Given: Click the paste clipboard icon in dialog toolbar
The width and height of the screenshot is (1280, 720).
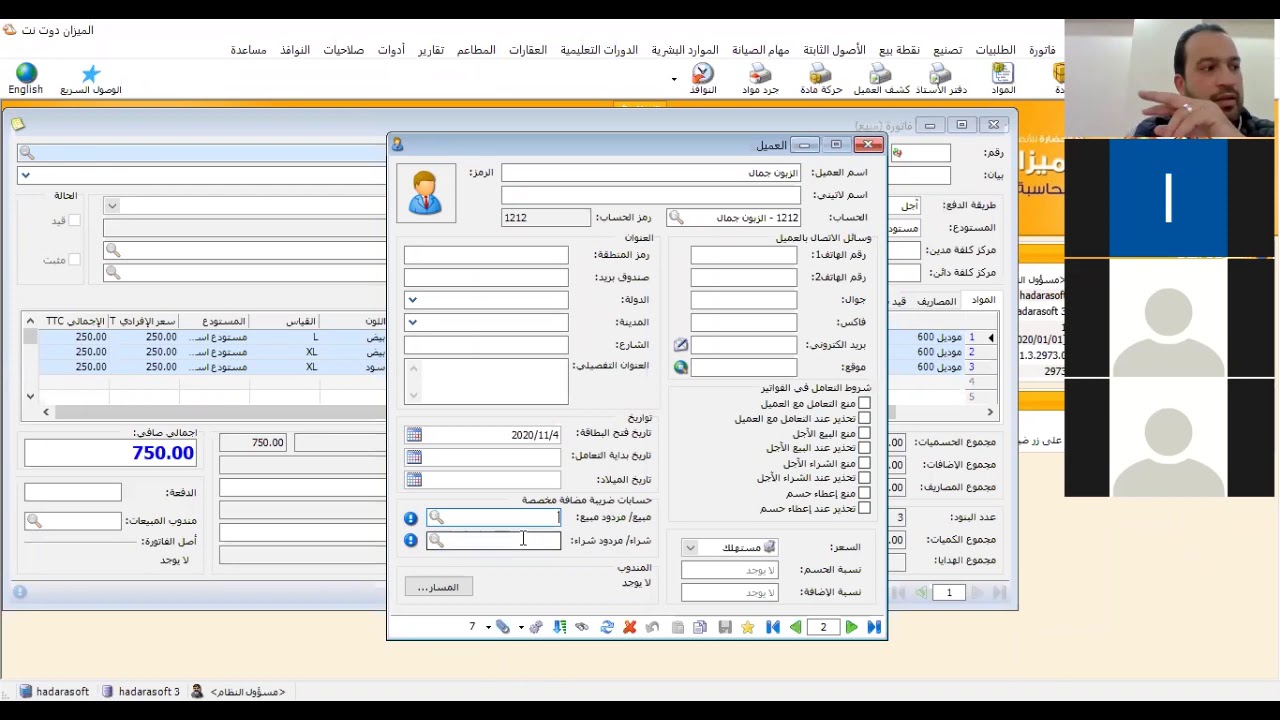Looking at the screenshot, I should point(677,628).
